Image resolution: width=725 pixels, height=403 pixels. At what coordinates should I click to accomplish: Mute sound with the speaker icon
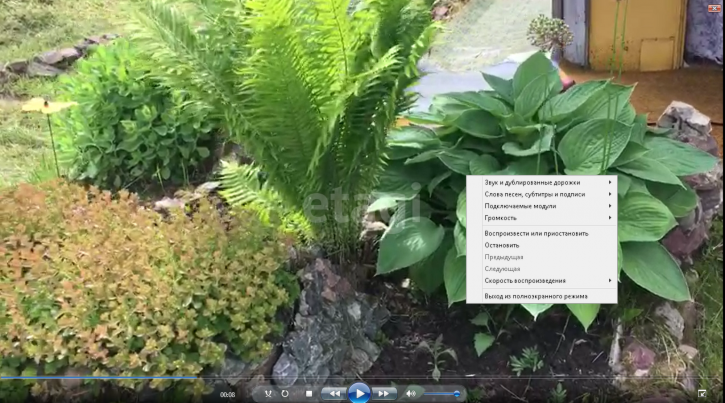(x=410, y=394)
